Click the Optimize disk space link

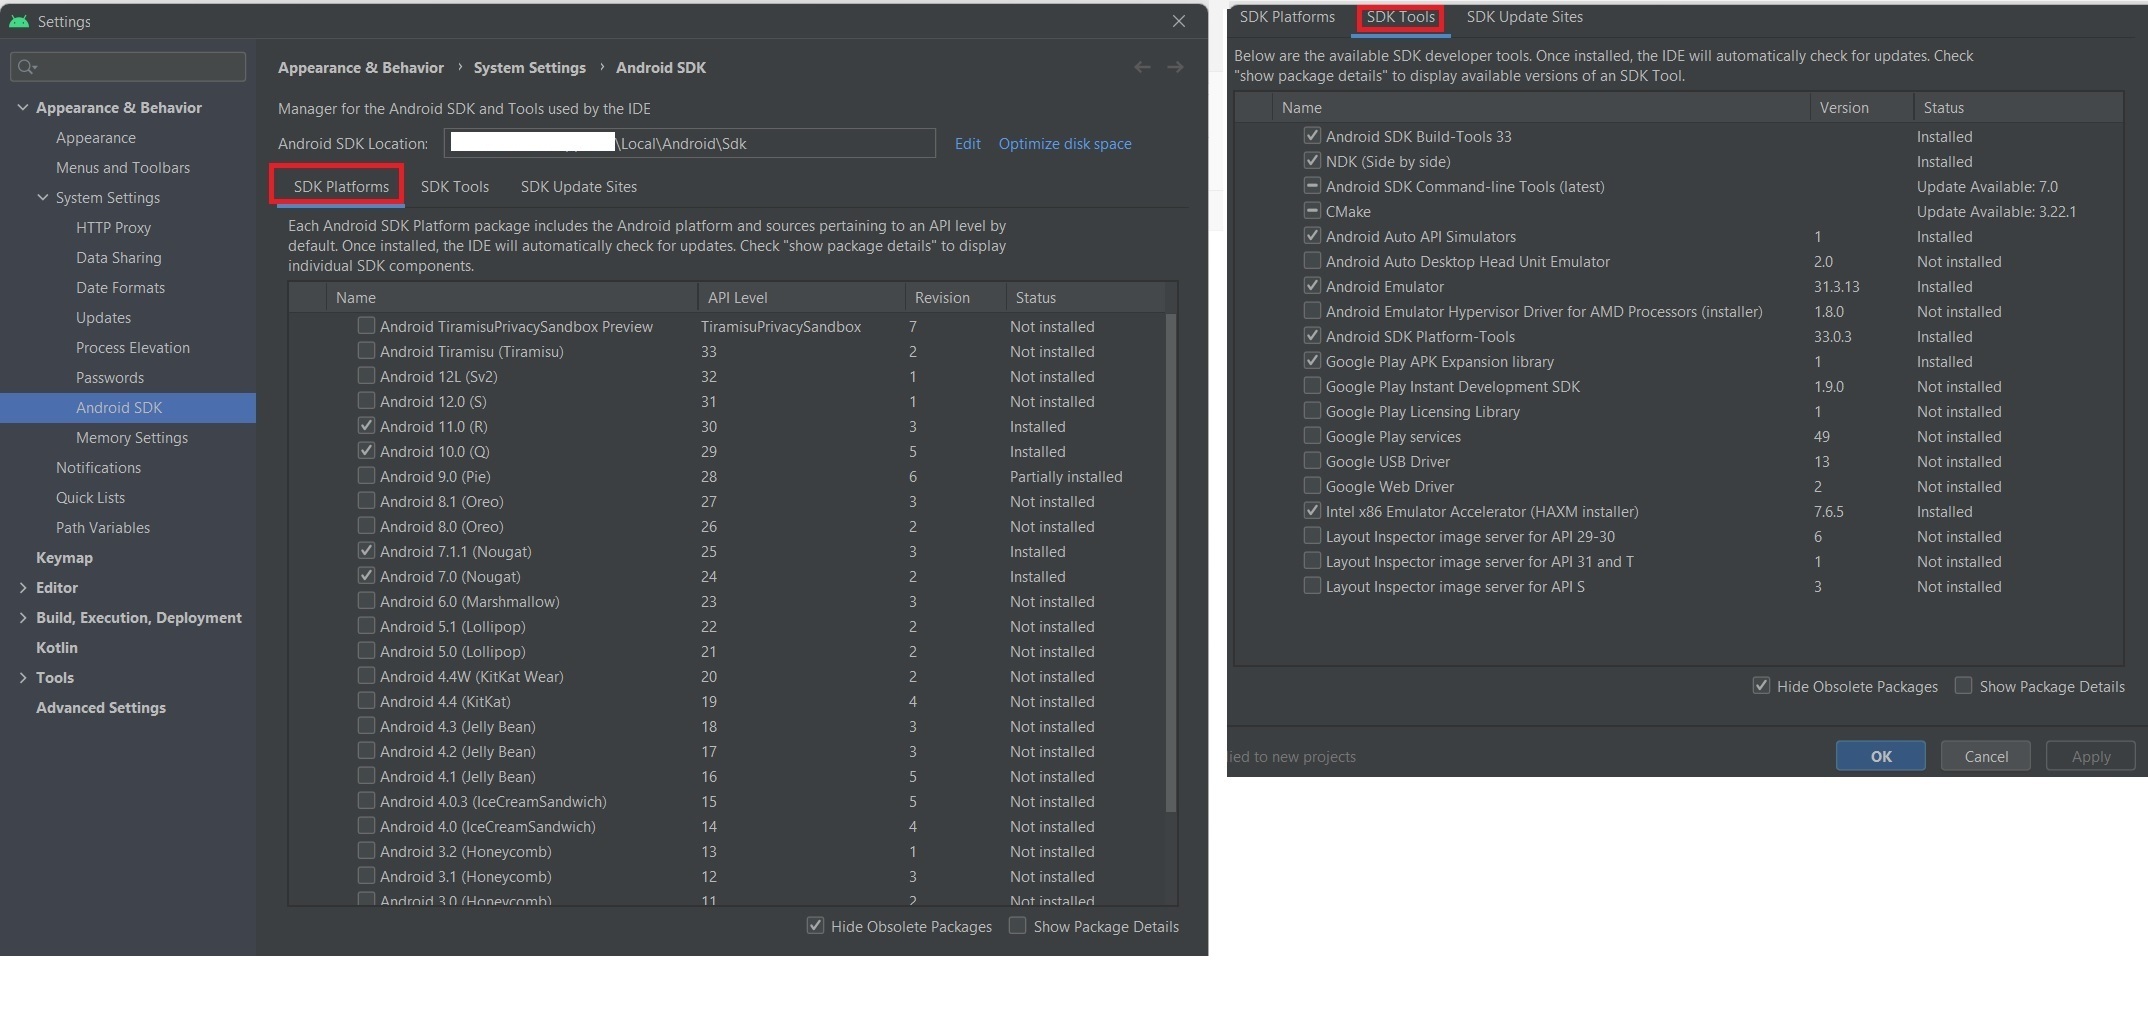click(x=1064, y=144)
